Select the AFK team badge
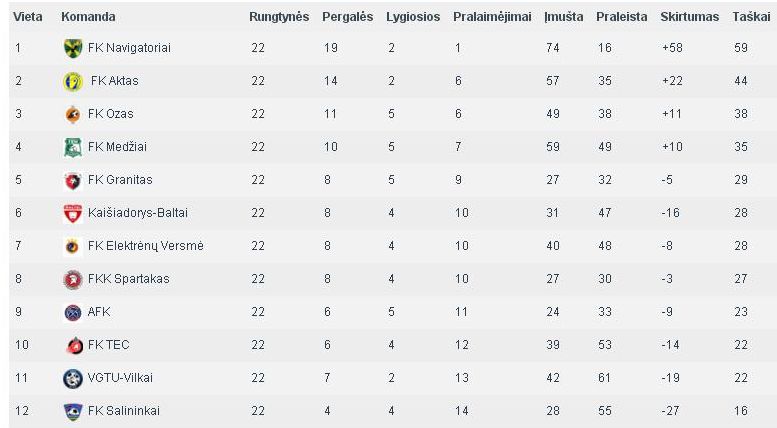 coord(73,313)
